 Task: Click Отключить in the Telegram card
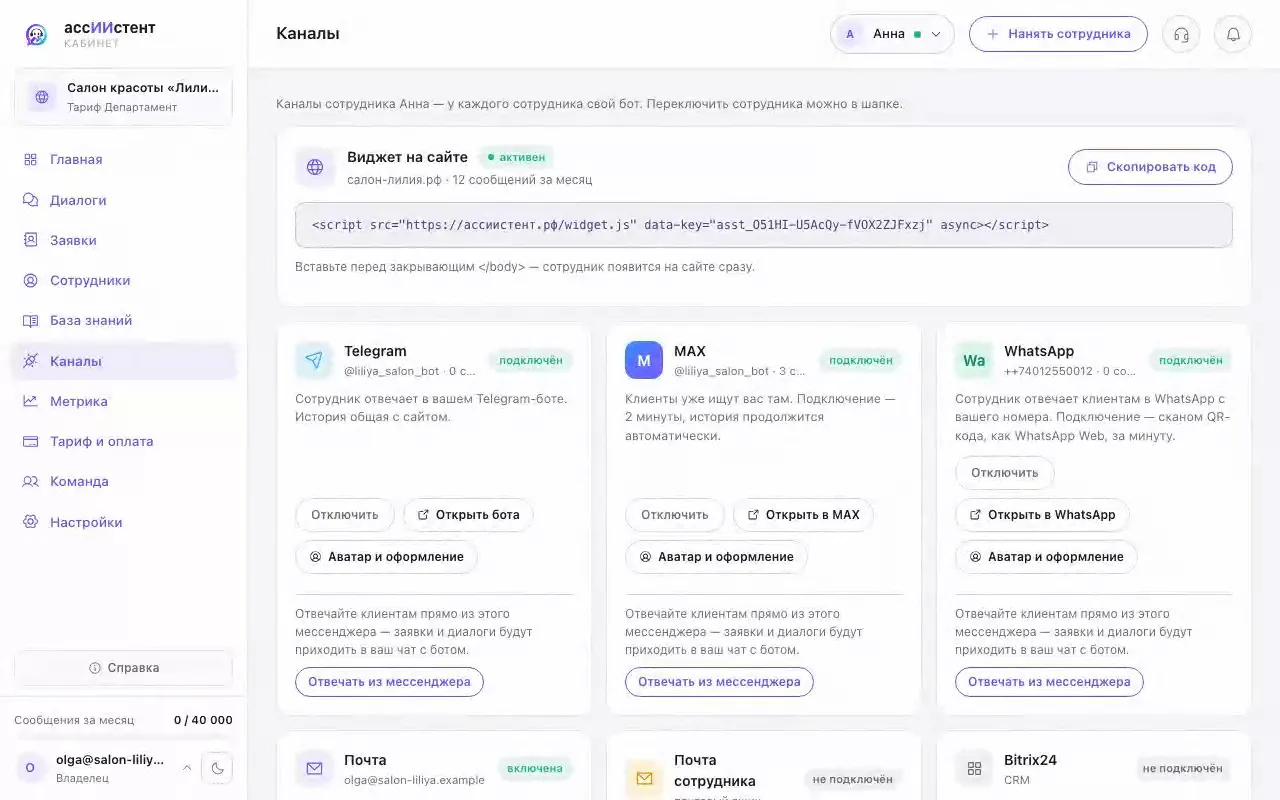[345, 515]
